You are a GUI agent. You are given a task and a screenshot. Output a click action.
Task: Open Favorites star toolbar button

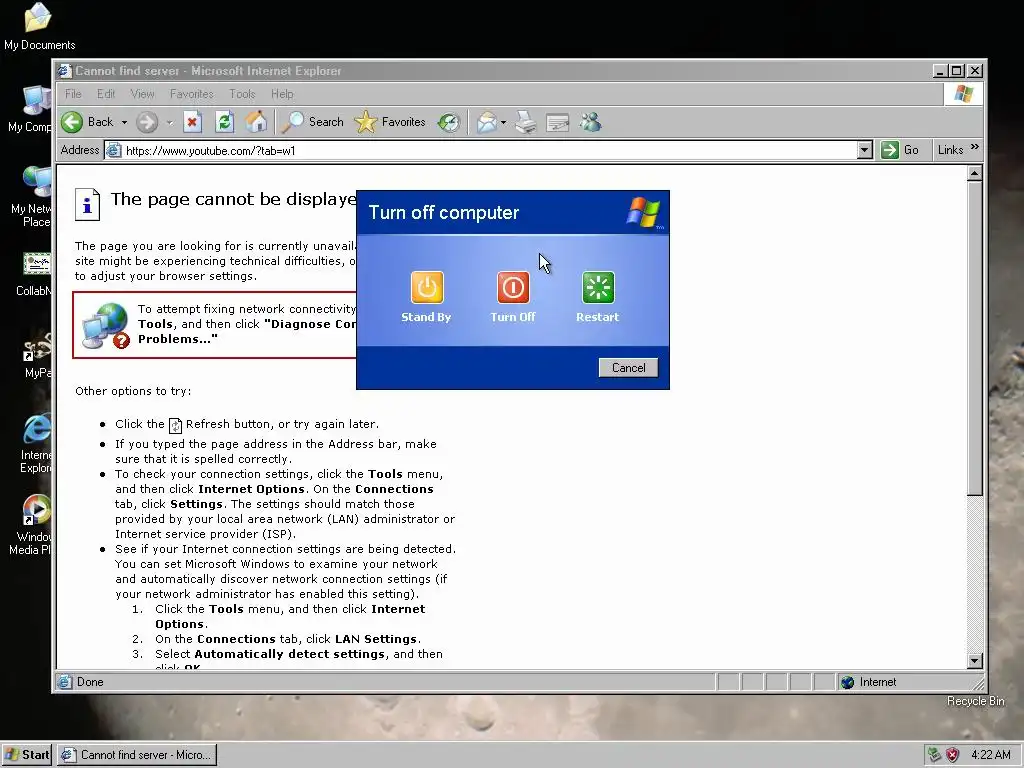pyautogui.click(x=390, y=122)
